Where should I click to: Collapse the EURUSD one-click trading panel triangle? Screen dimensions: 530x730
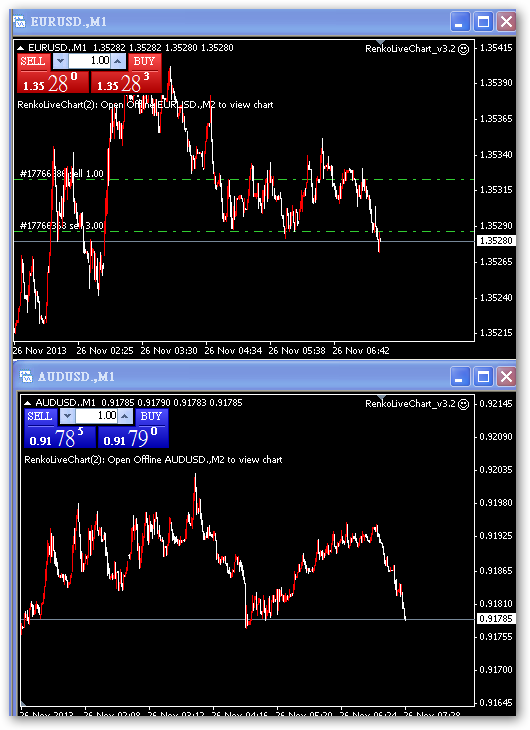[20, 48]
